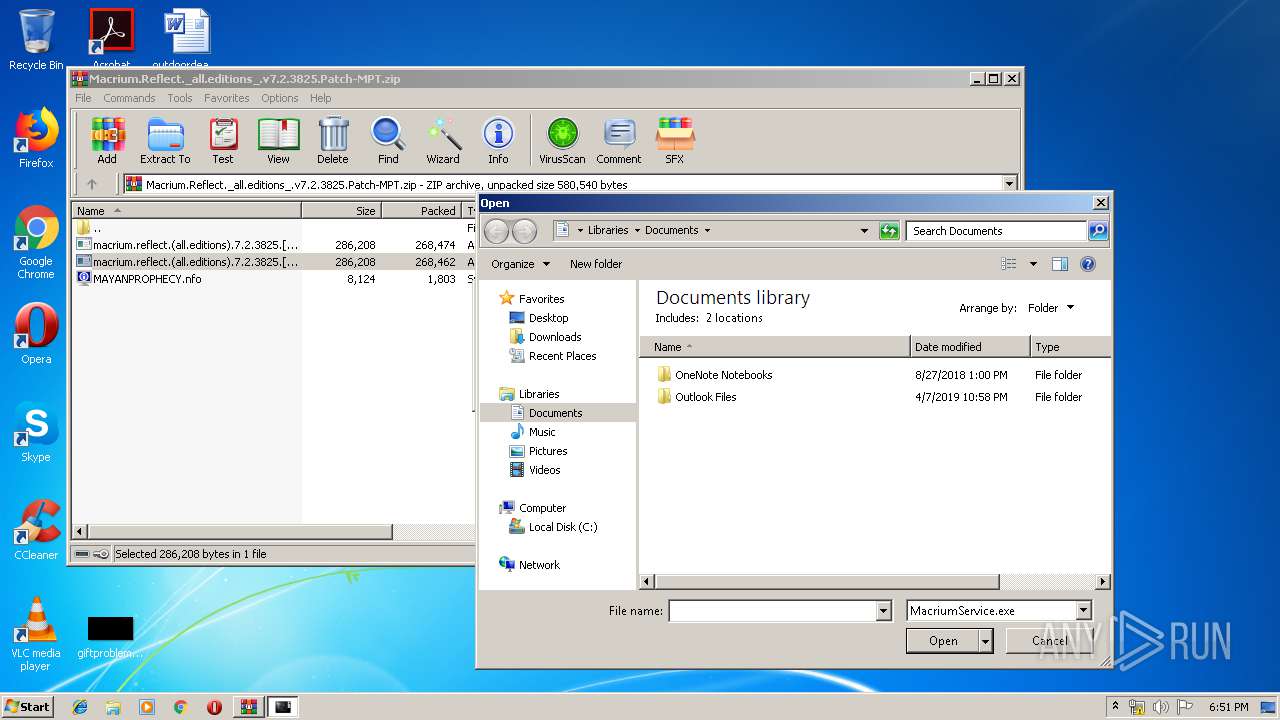Toggle the preview pane icon

click(1060, 264)
